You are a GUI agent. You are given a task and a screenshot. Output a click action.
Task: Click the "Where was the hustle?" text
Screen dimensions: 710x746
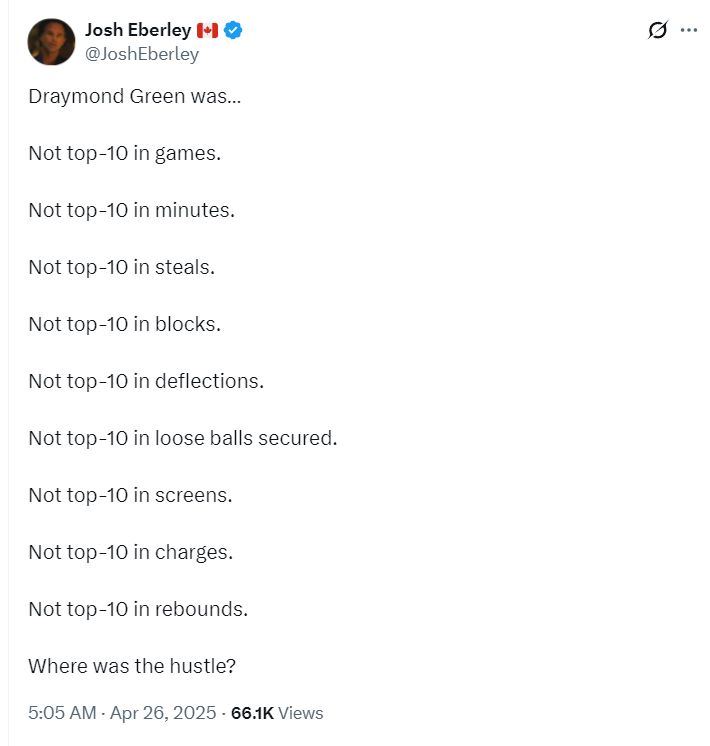click(132, 666)
